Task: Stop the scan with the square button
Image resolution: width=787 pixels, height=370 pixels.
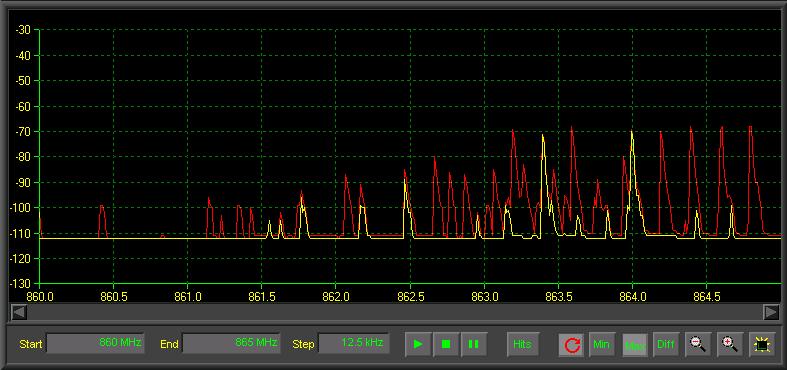Action: 446,344
